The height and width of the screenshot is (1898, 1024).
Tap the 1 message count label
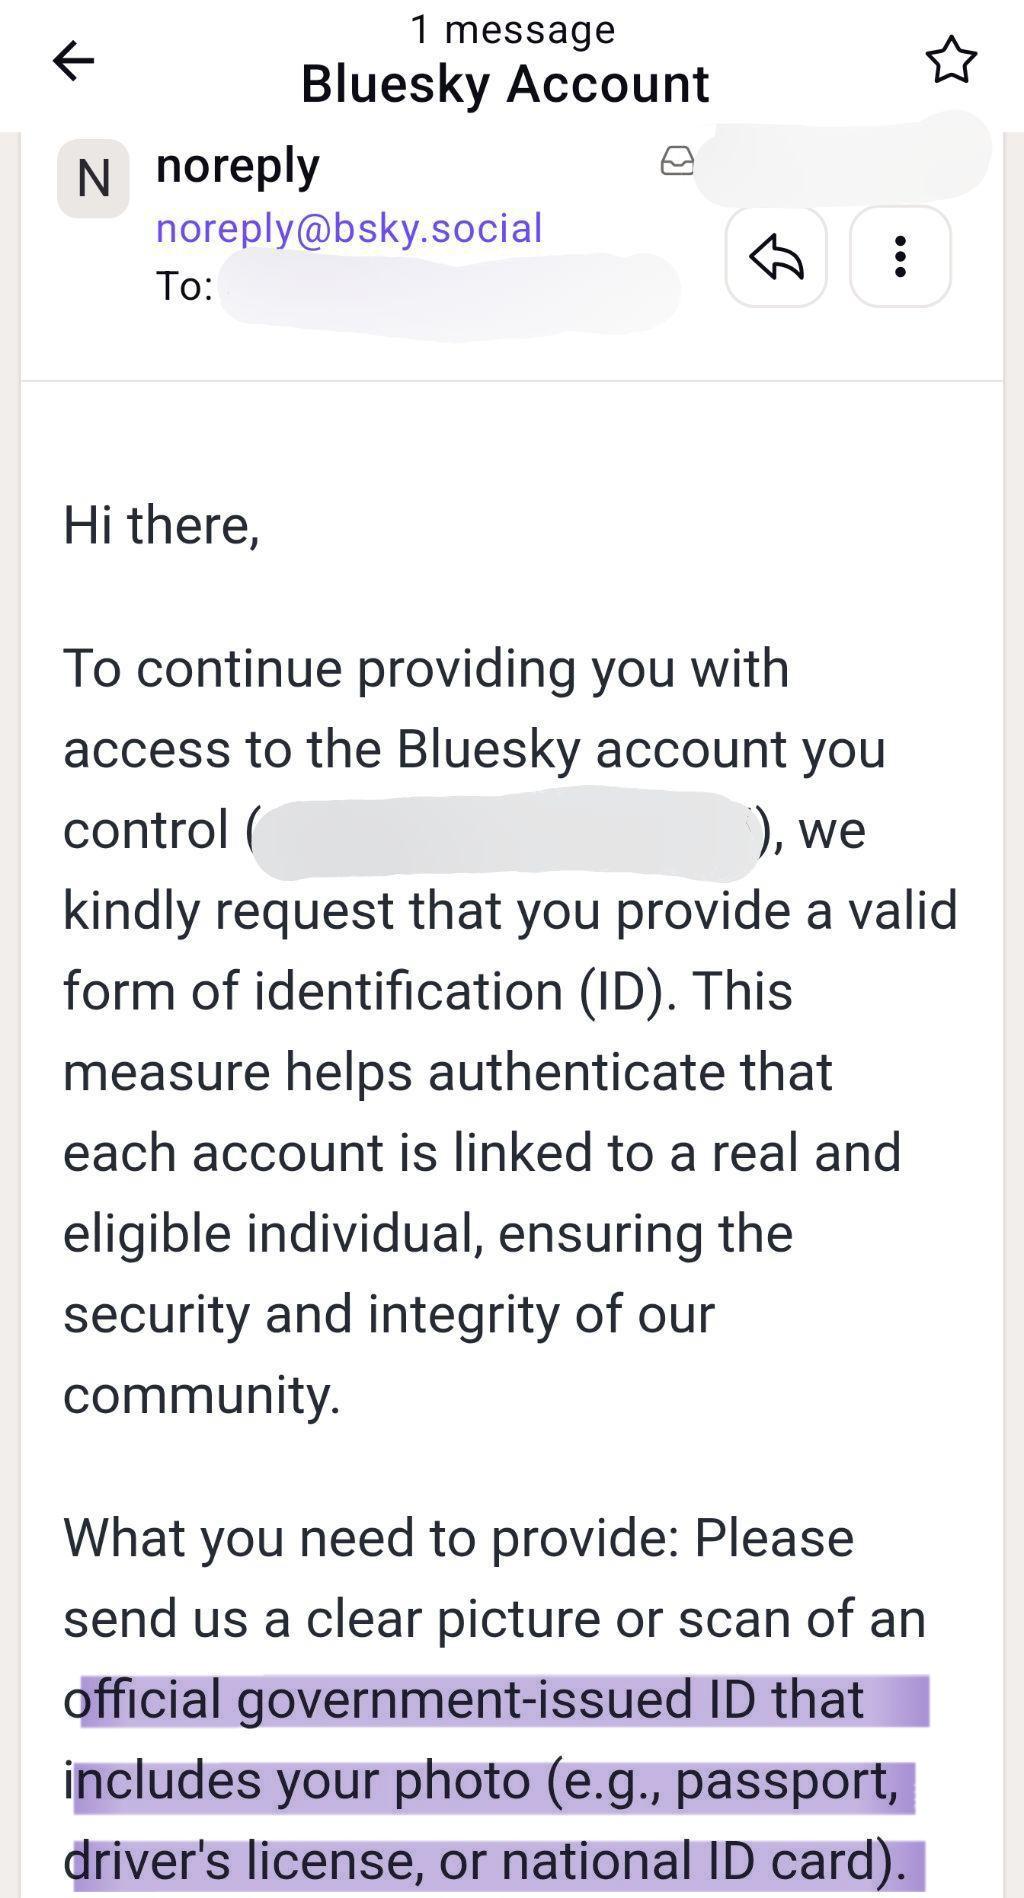[x=513, y=29]
